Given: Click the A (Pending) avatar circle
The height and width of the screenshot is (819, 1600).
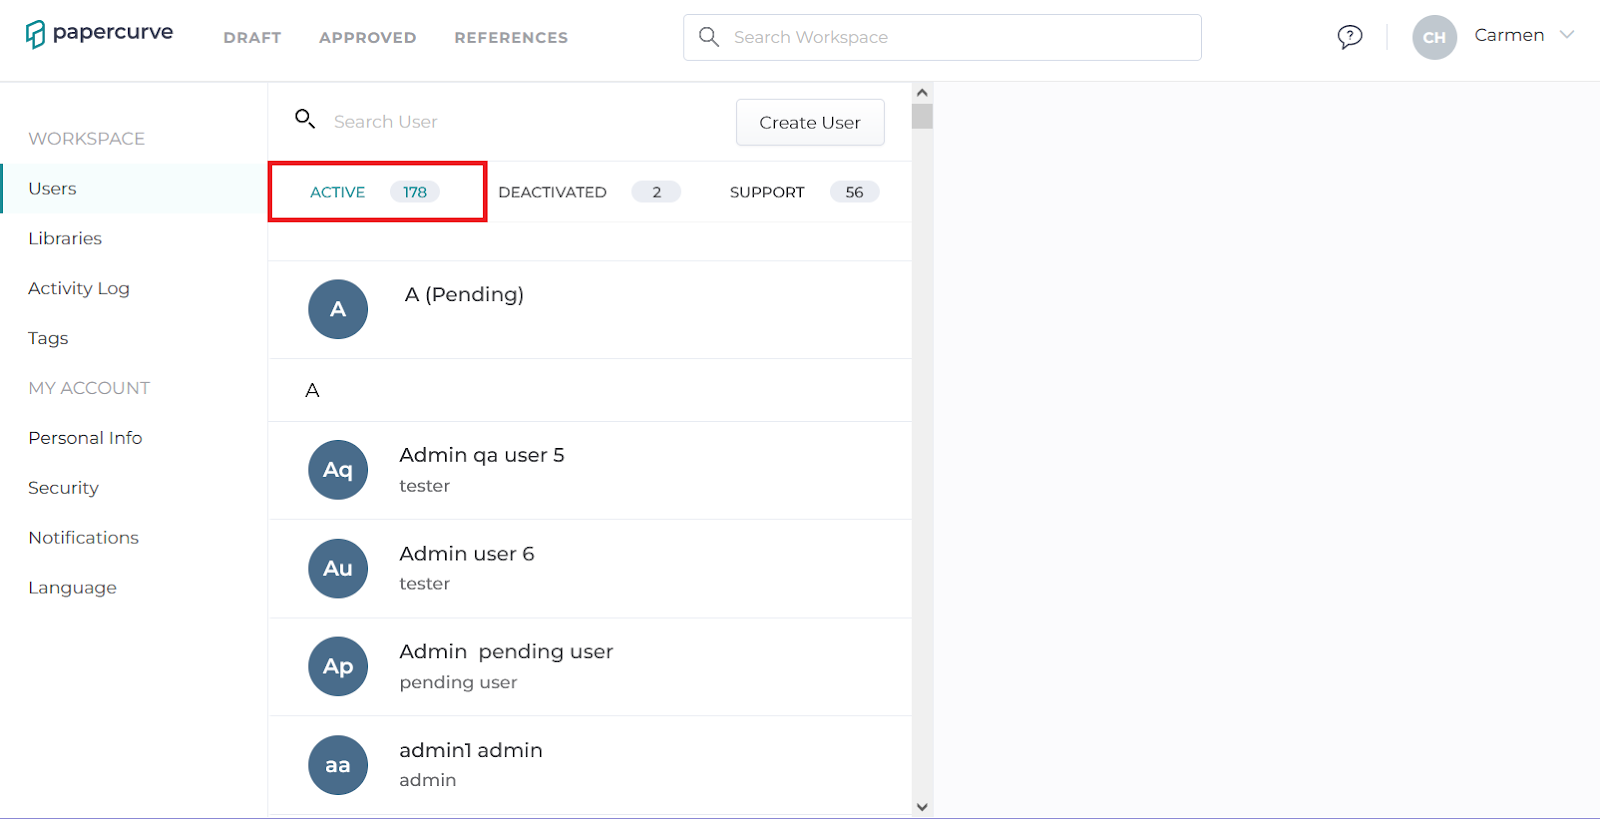Looking at the screenshot, I should (x=338, y=309).
